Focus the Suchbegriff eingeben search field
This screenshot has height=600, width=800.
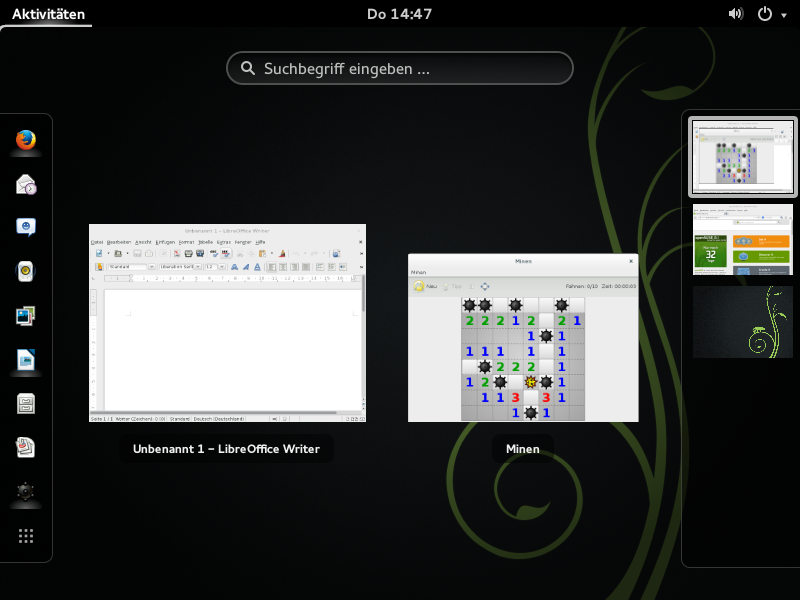400,68
